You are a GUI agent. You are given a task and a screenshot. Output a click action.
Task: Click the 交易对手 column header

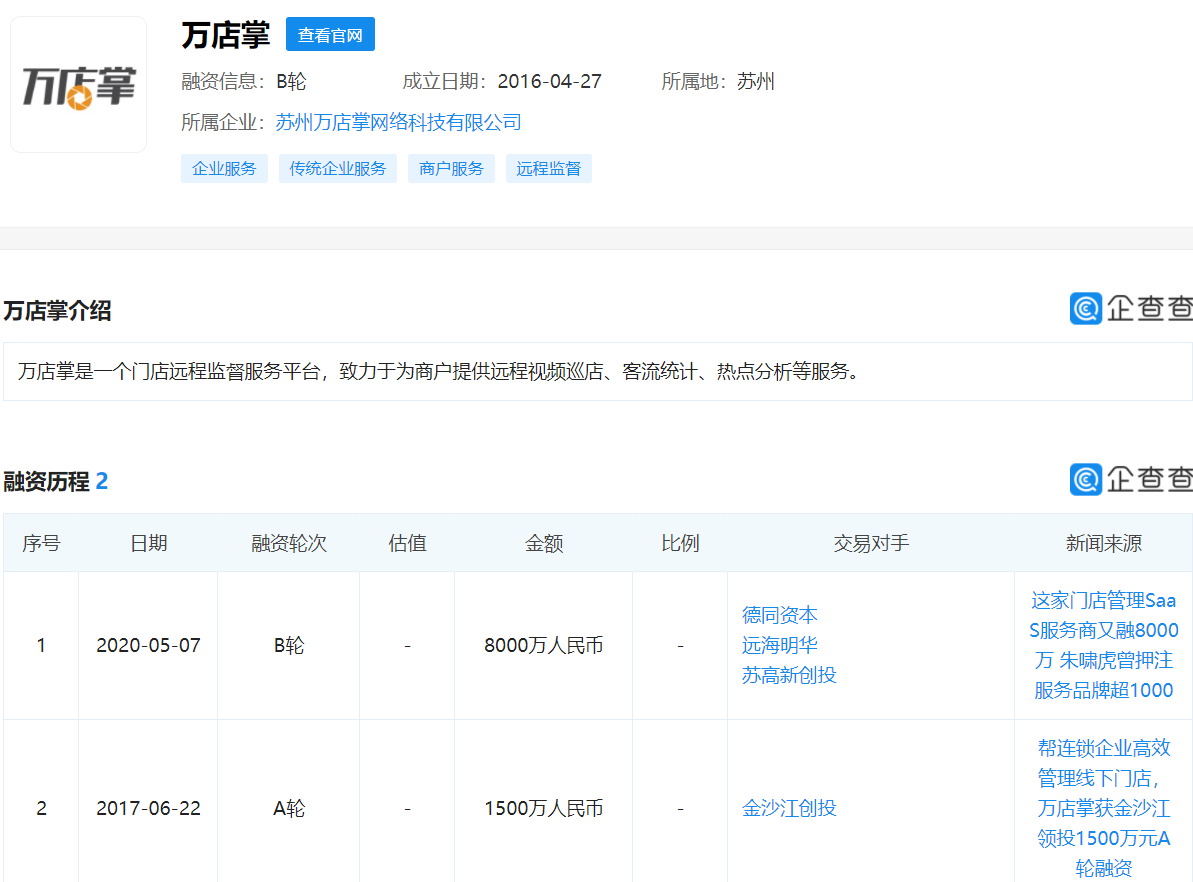(x=869, y=542)
